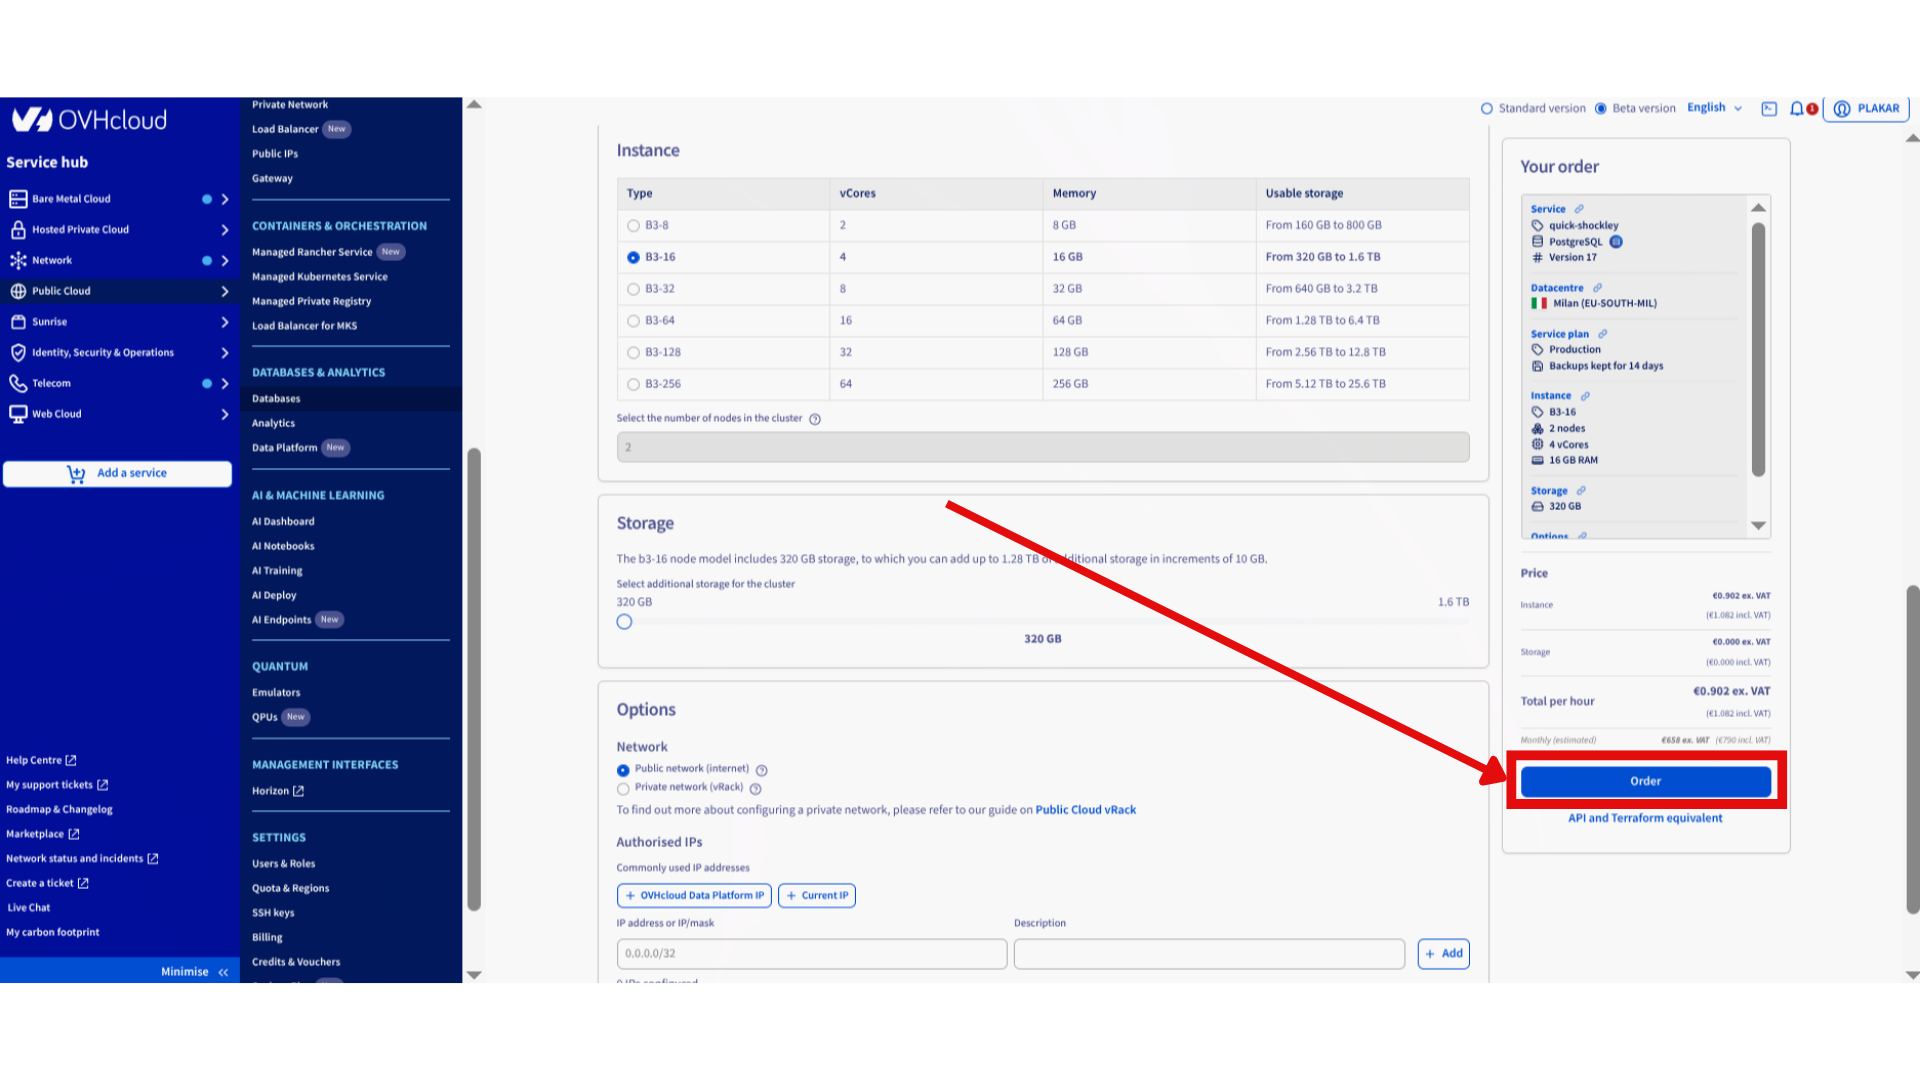Click the OVHcloud logo
1920x1080 pixels.
point(89,120)
